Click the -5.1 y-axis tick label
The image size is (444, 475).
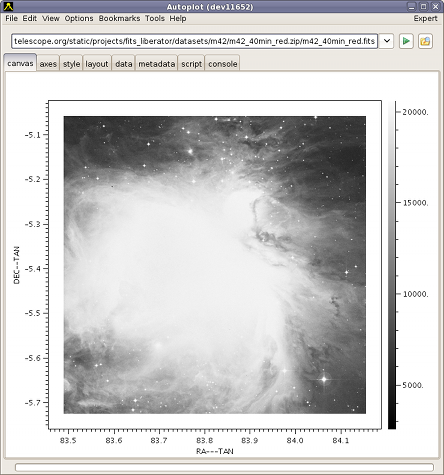pyautogui.click(x=32, y=135)
